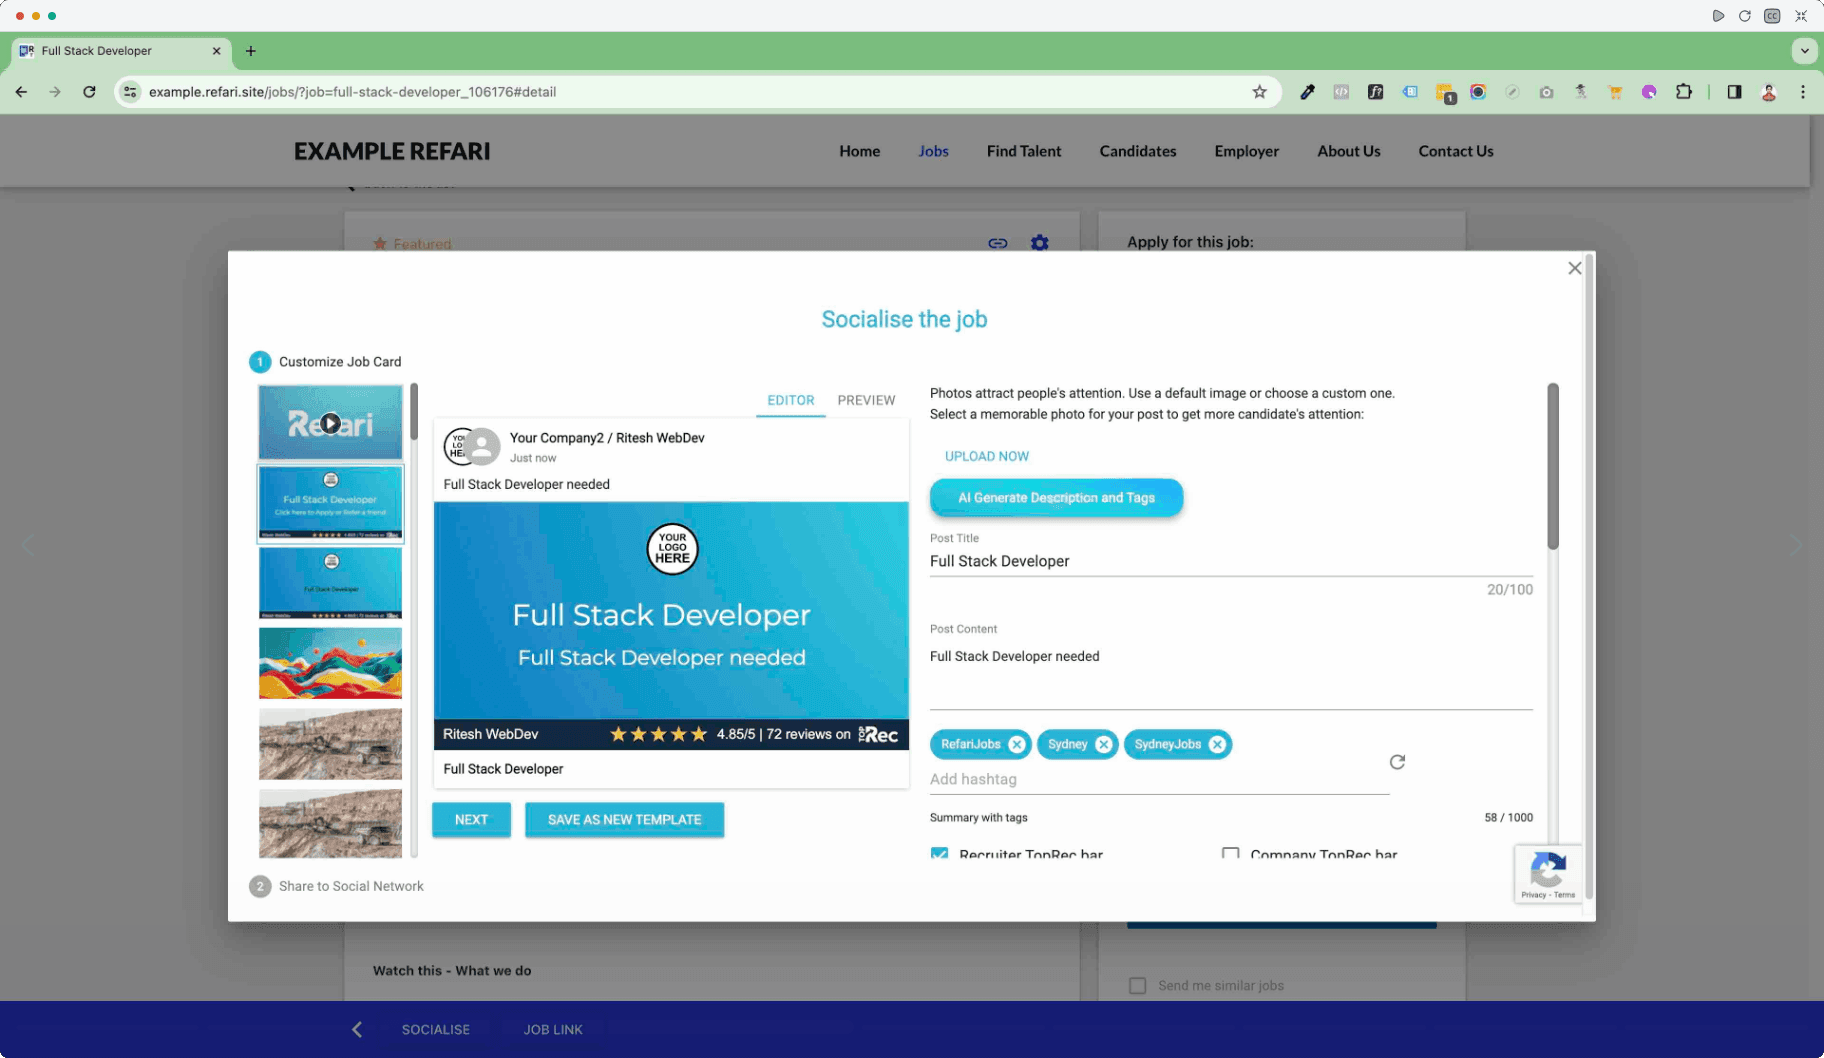Viewport: 1824px width, 1058px height.
Task: Click EXAMPLE REFARI site logo
Action: pos(392,151)
